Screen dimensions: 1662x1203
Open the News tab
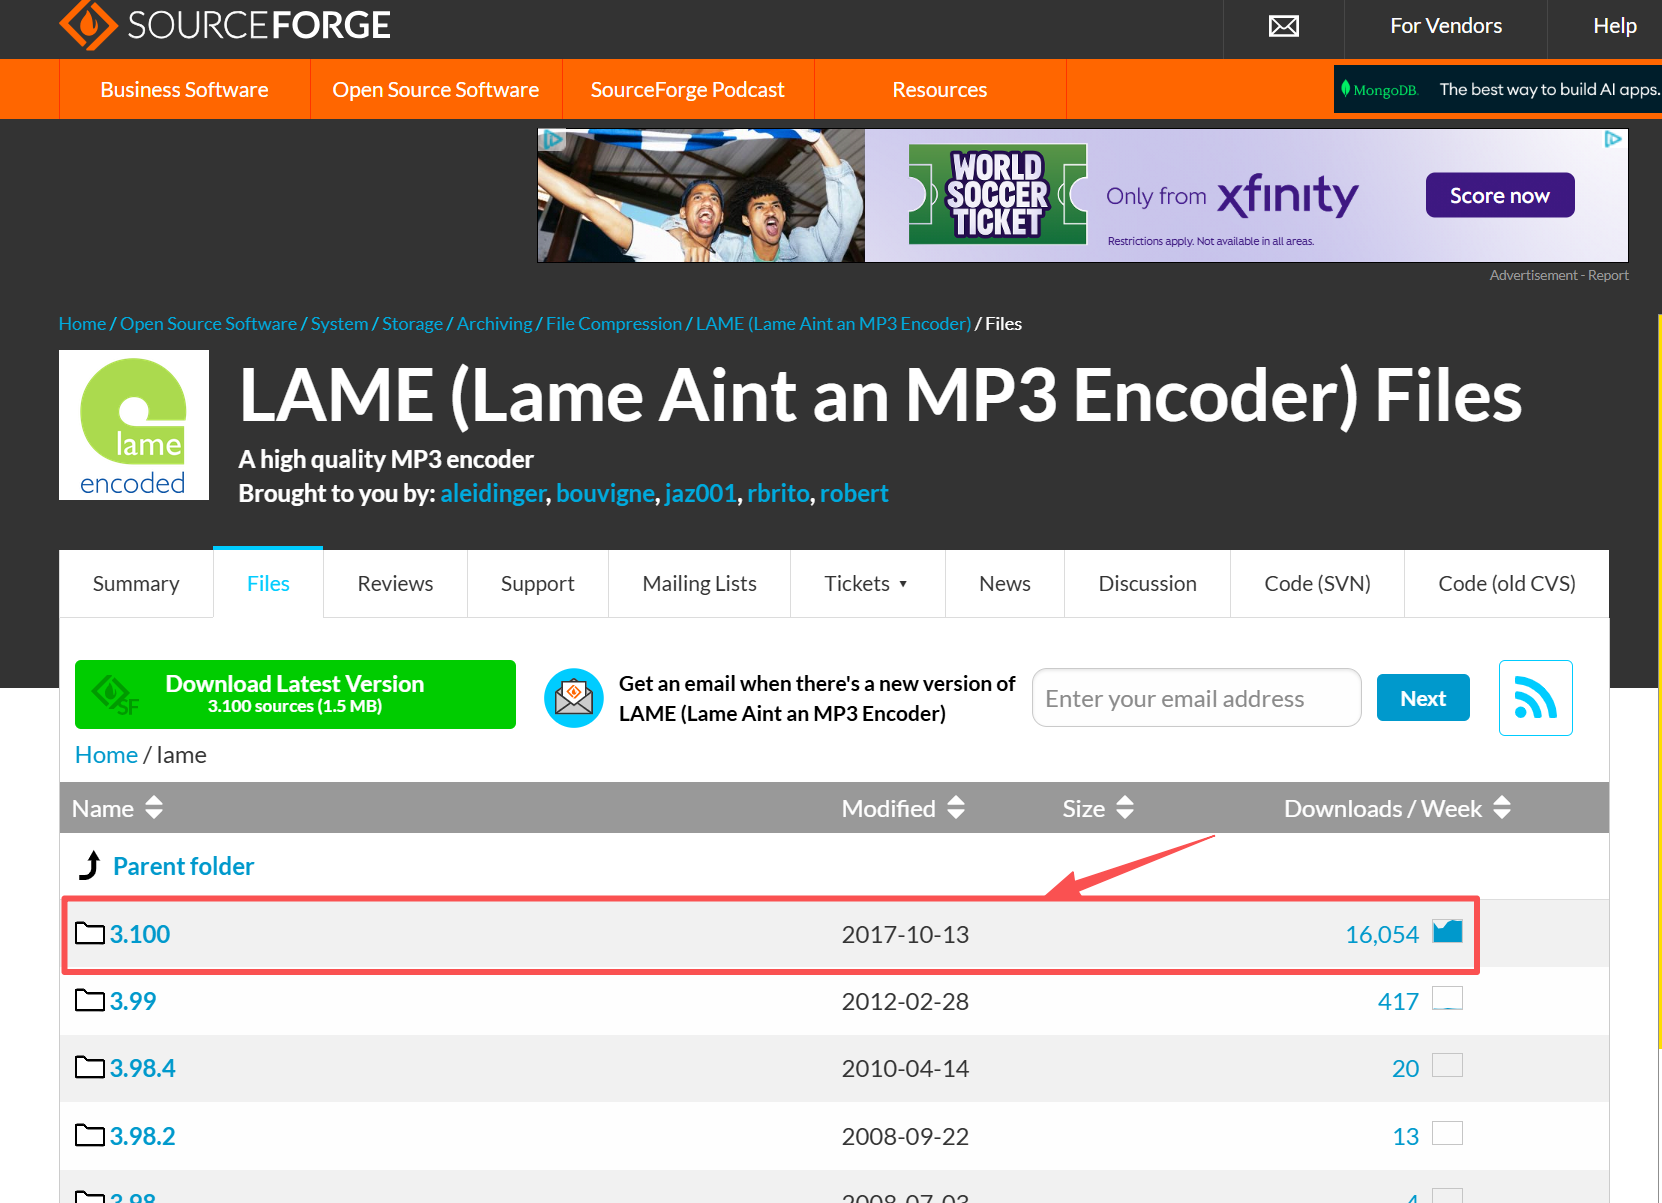coord(1004,584)
